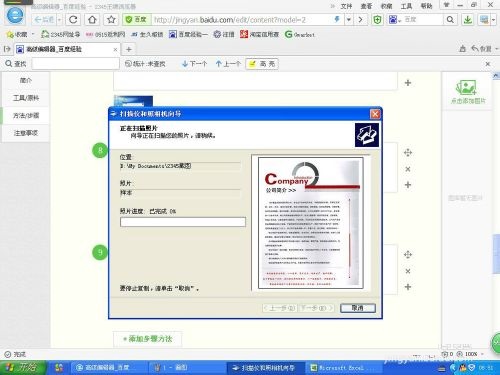Click the find-in-page search field
The height and width of the screenshot is (375, 500).
pyautogui.click(x=76, y=64)
